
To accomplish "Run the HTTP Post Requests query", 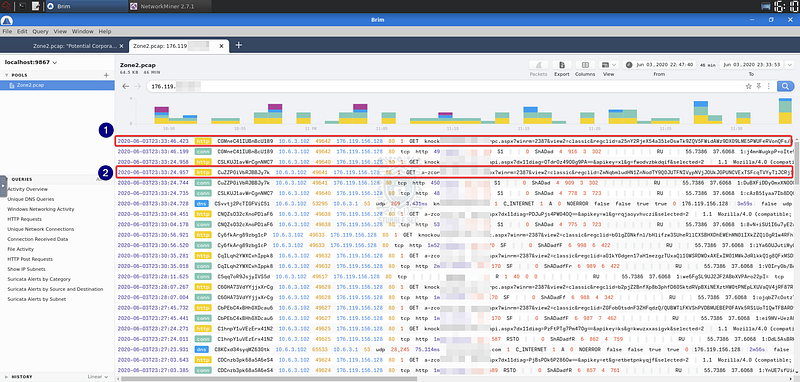I will click(30, 259).
